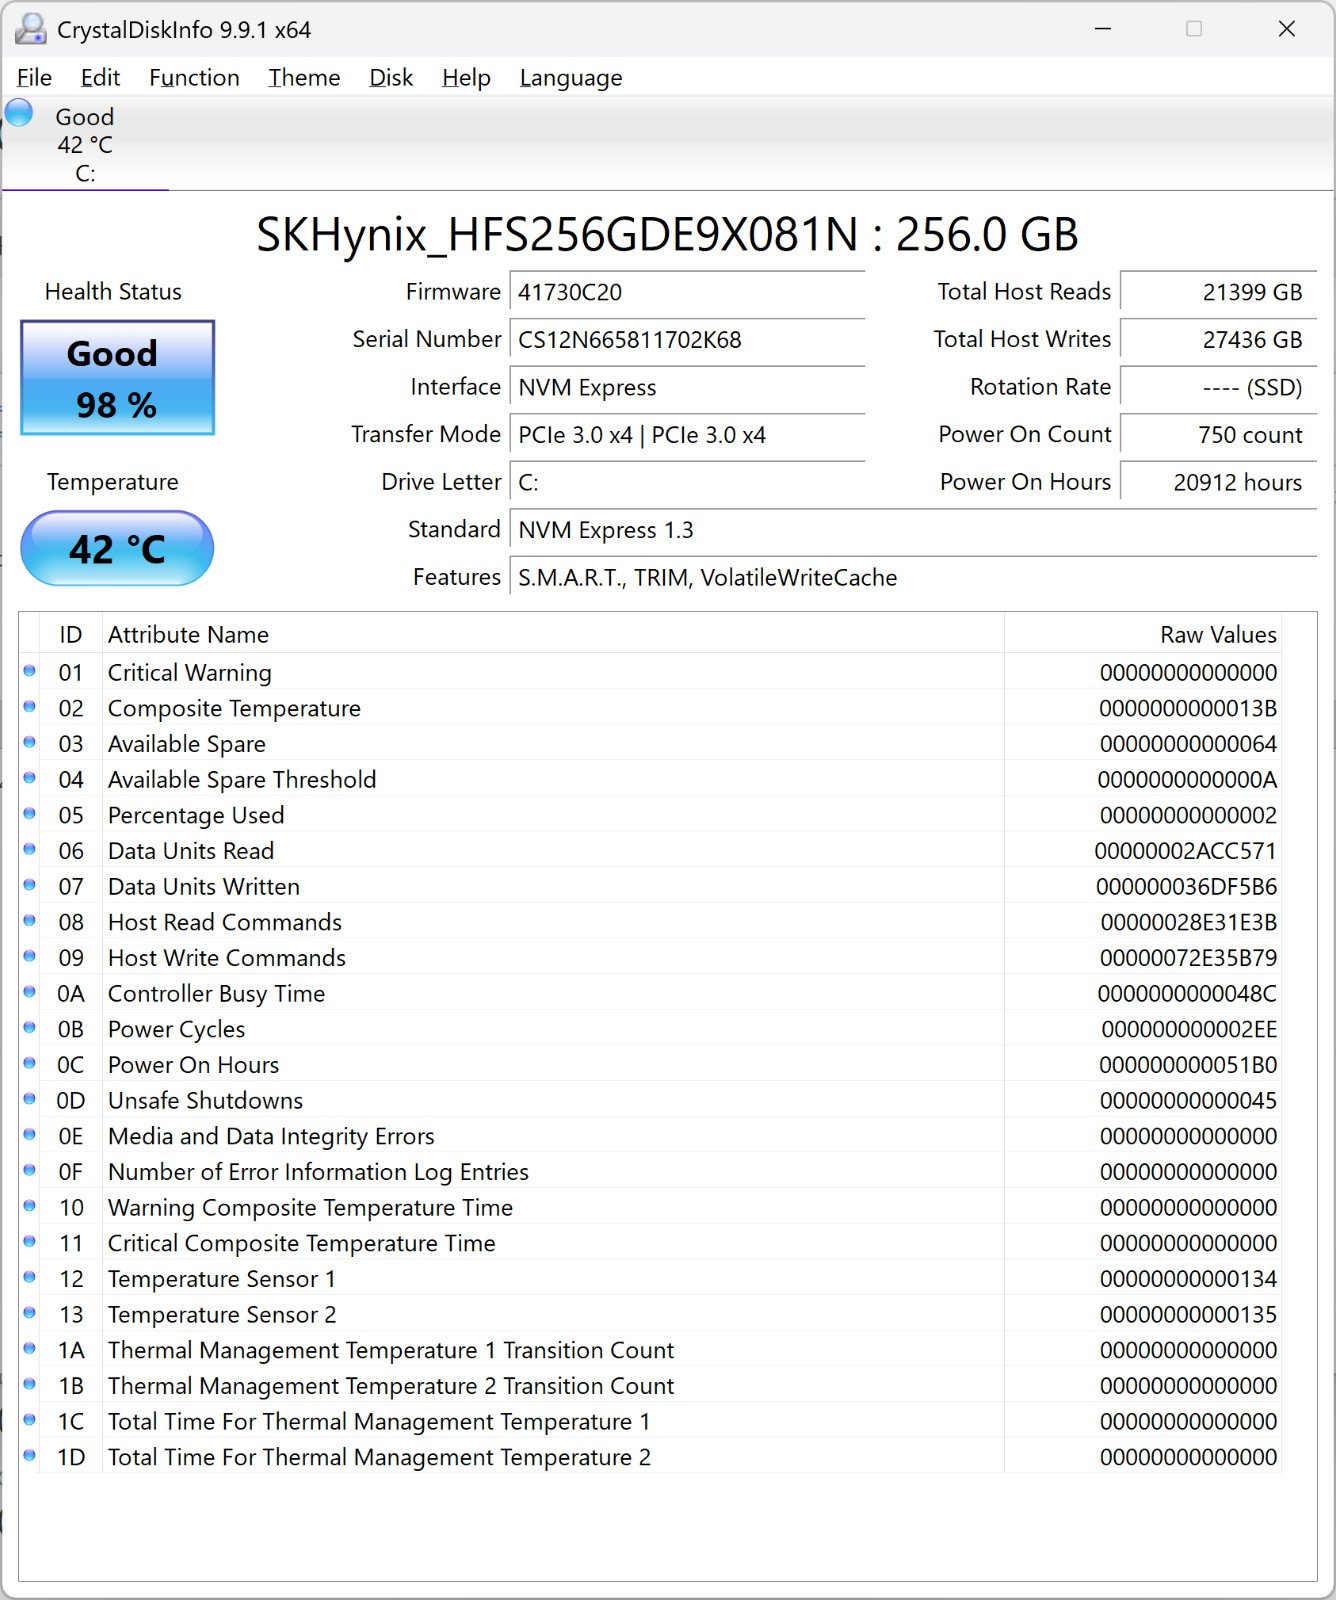Open the Disk menu
Image resolution: width=1336 pixels, height=1600 pixels.
pos(391,77)
